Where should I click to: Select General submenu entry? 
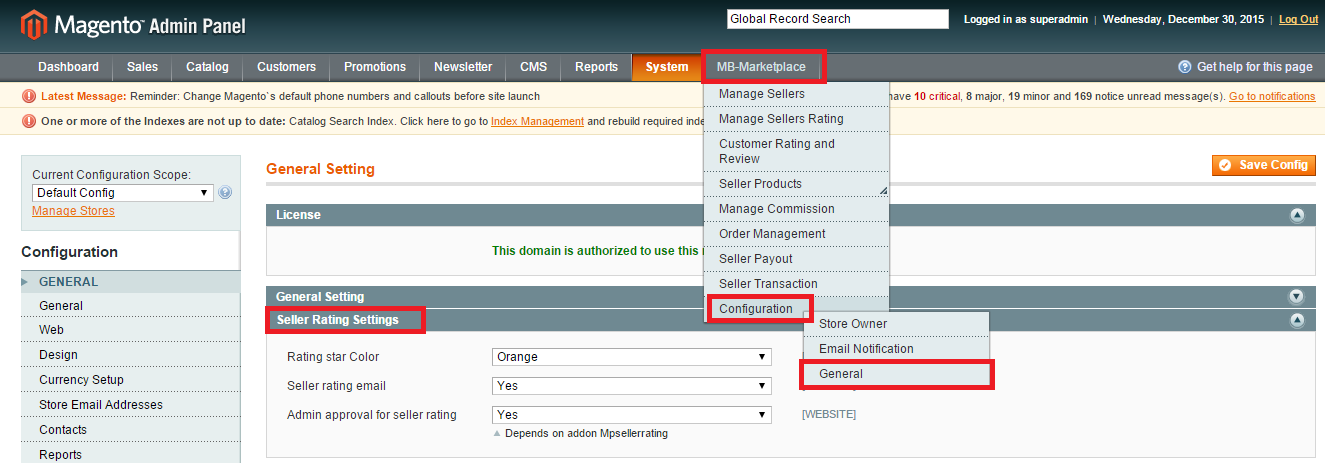(x=896, y=374)
